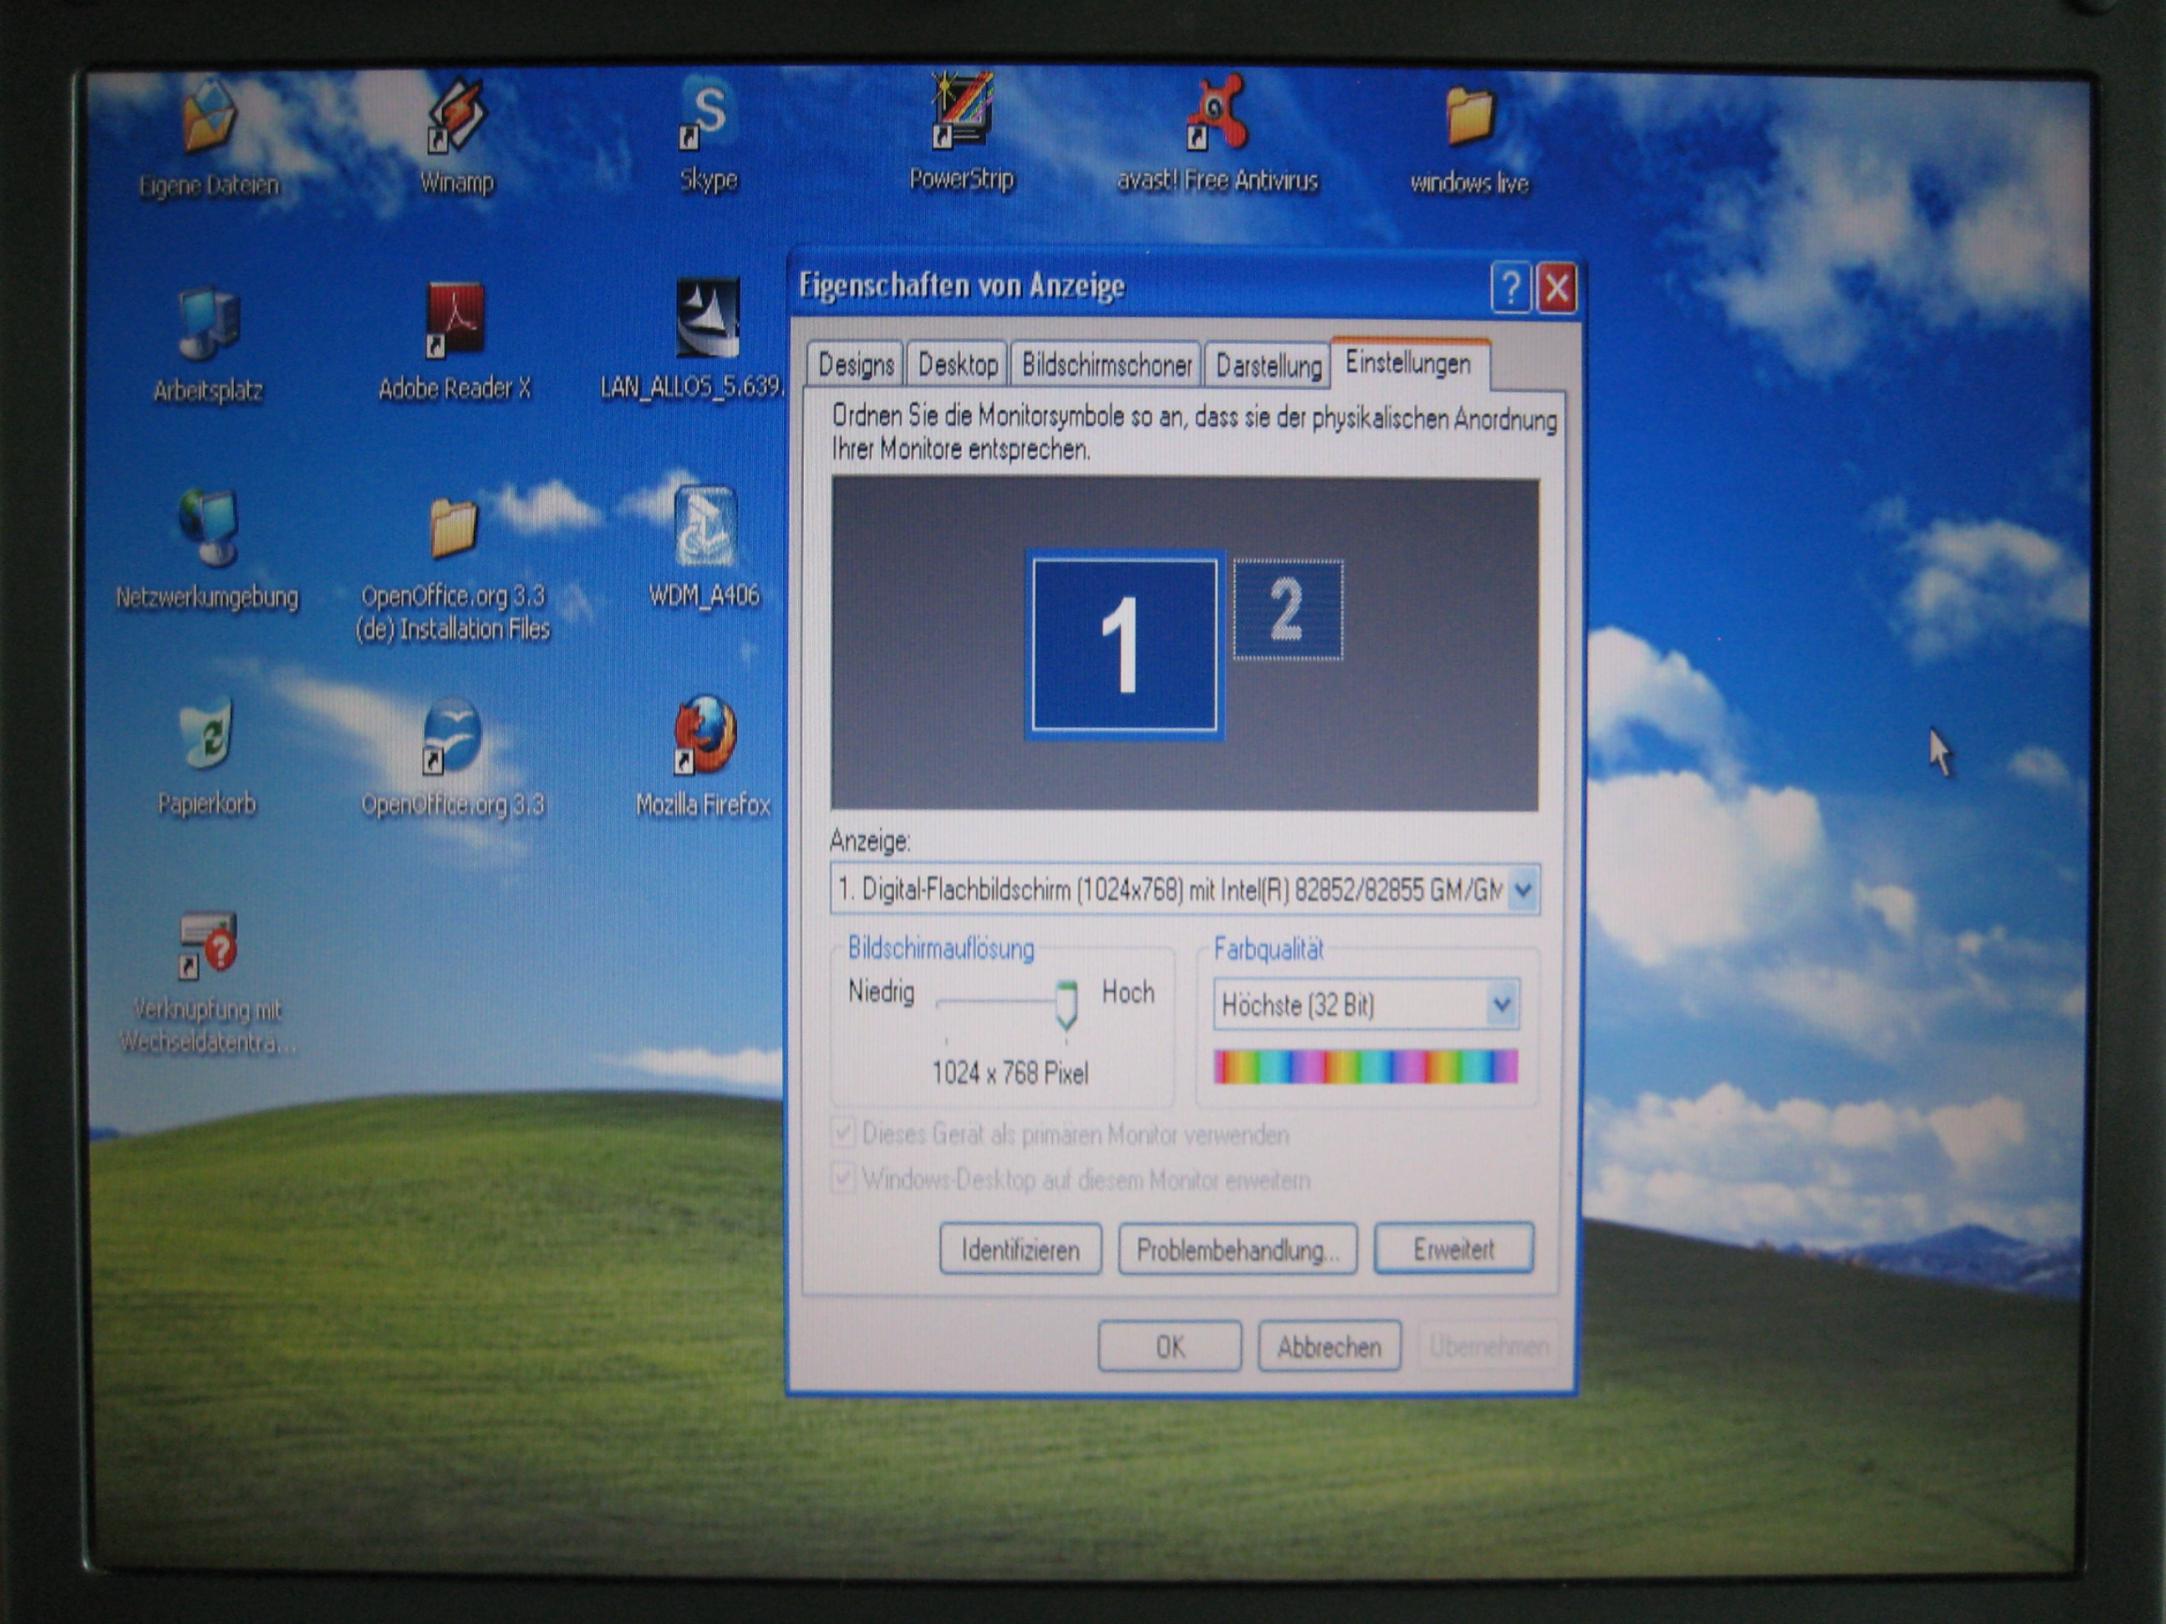Open the Anzeige display dropdown
The image size is (2166, 1624).
[1522, 889]
